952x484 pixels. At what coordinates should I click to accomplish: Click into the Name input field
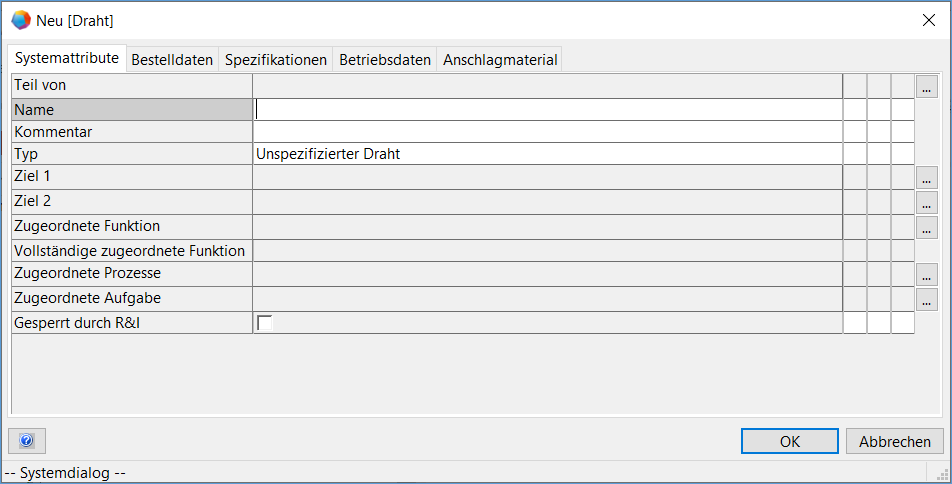547,109
